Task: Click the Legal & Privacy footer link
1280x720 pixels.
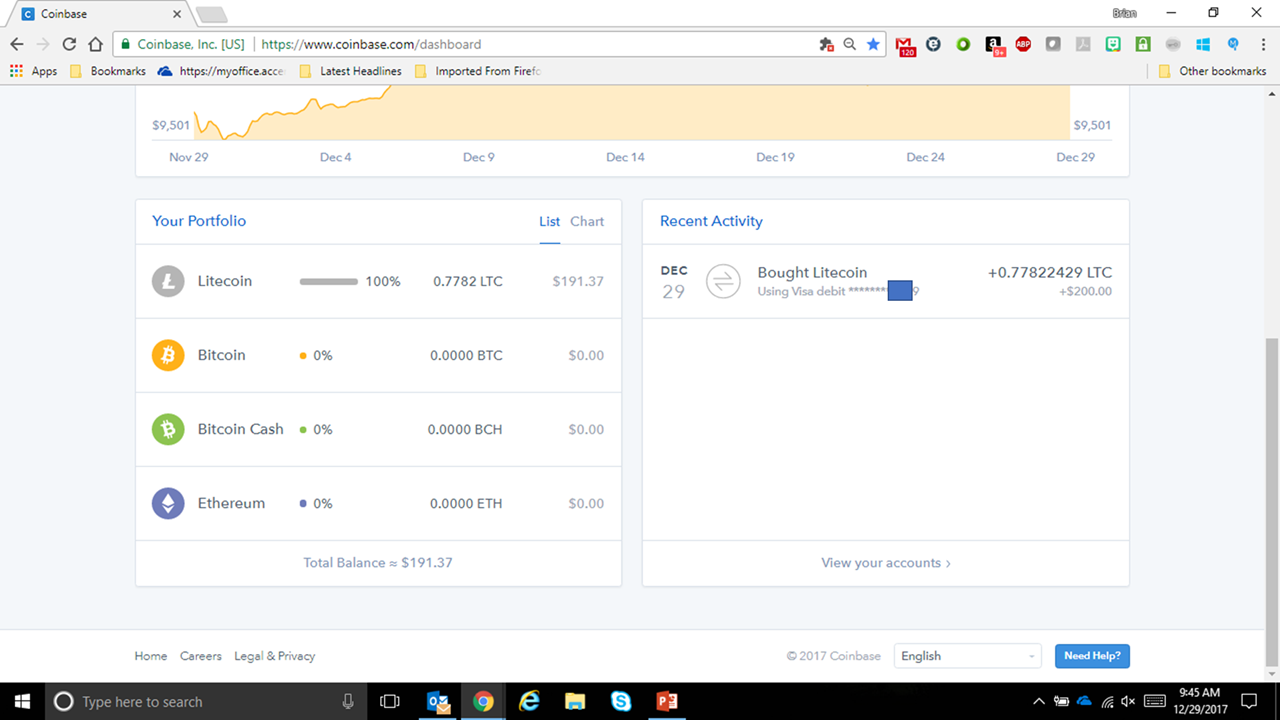Action: click(274, 656)
